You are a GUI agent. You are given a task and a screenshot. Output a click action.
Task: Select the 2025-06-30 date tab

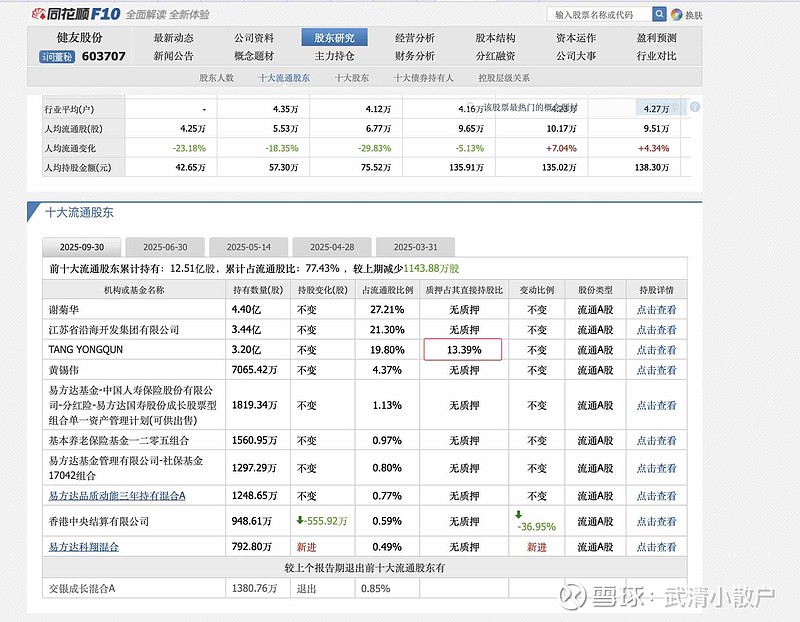(165, 245)
